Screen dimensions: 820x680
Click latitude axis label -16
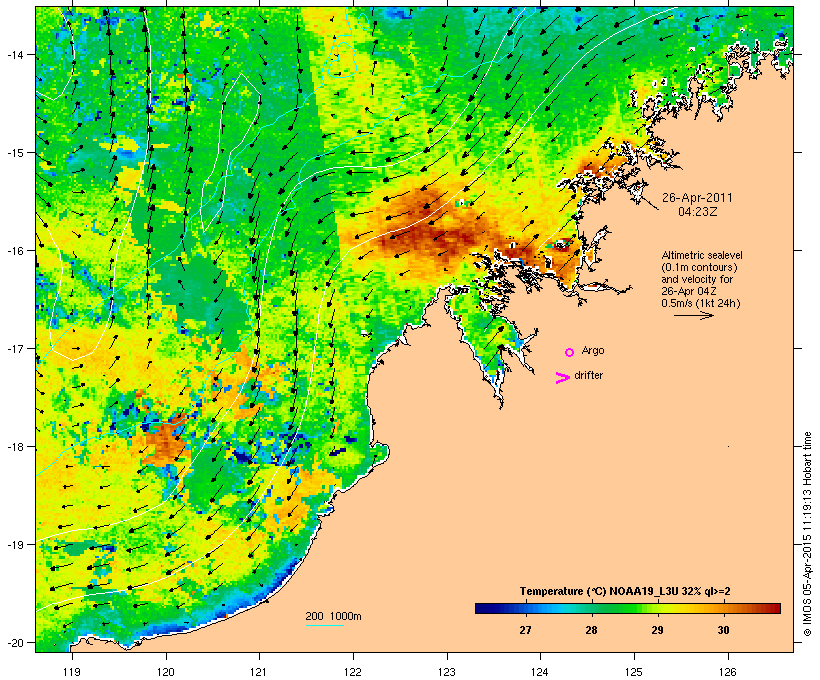(14, 251)
